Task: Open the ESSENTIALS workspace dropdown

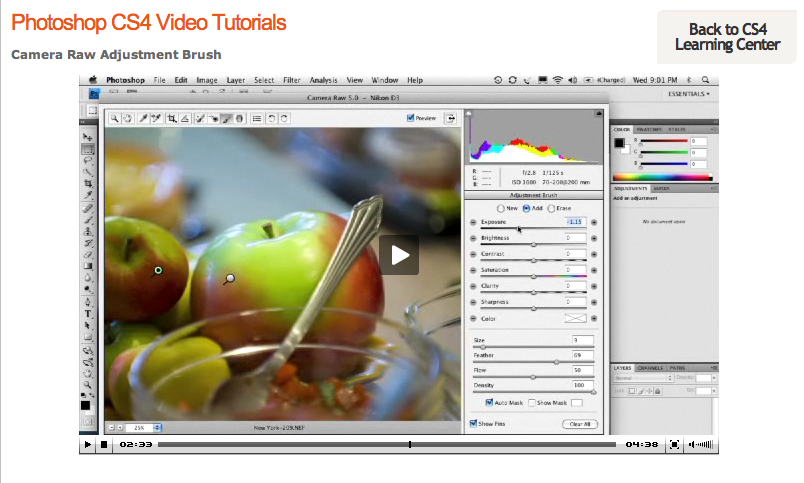Action: coord(689,94)
